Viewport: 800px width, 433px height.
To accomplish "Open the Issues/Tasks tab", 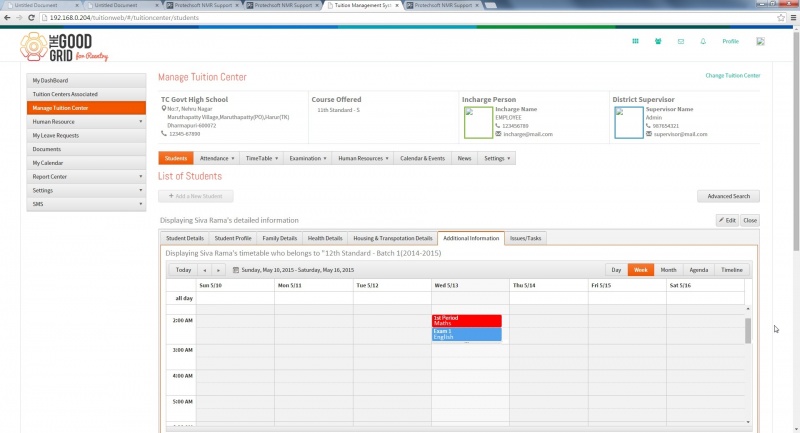I will 526,238.
